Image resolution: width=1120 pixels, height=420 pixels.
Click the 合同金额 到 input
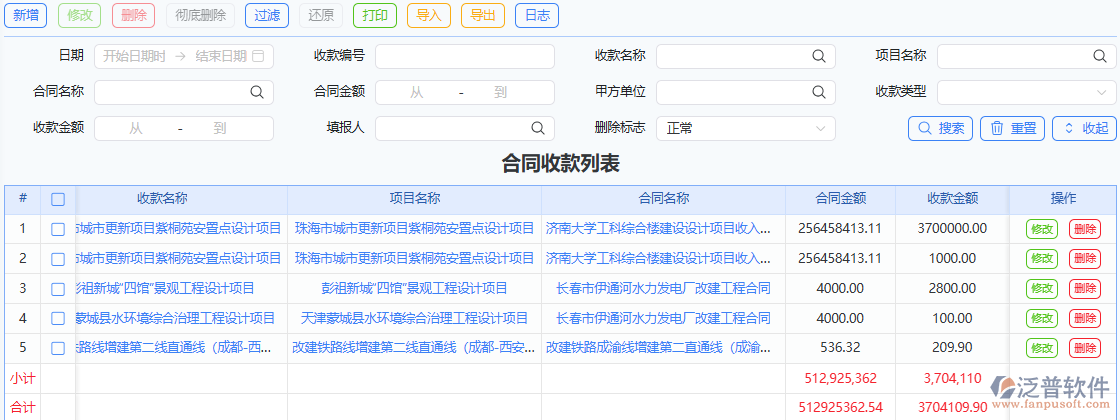500,92
